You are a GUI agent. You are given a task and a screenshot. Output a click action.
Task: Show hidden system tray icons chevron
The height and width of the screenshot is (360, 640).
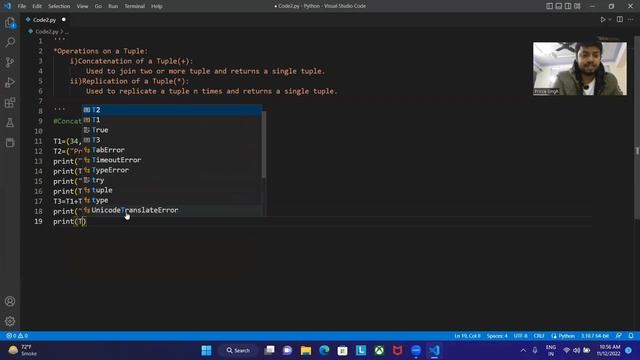click(x=523, y=350)
